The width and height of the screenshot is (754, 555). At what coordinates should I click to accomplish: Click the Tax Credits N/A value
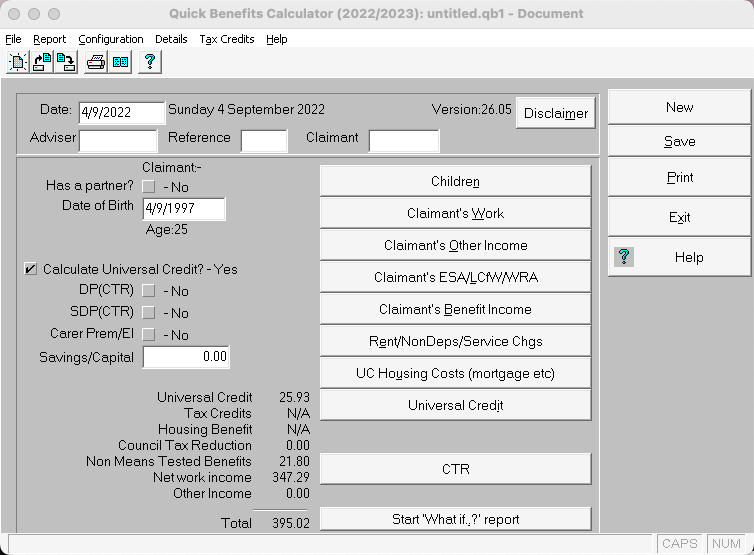298,413
